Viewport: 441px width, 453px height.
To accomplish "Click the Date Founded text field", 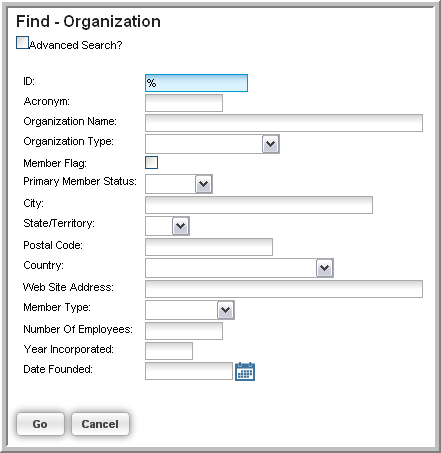I will [189, 371].
